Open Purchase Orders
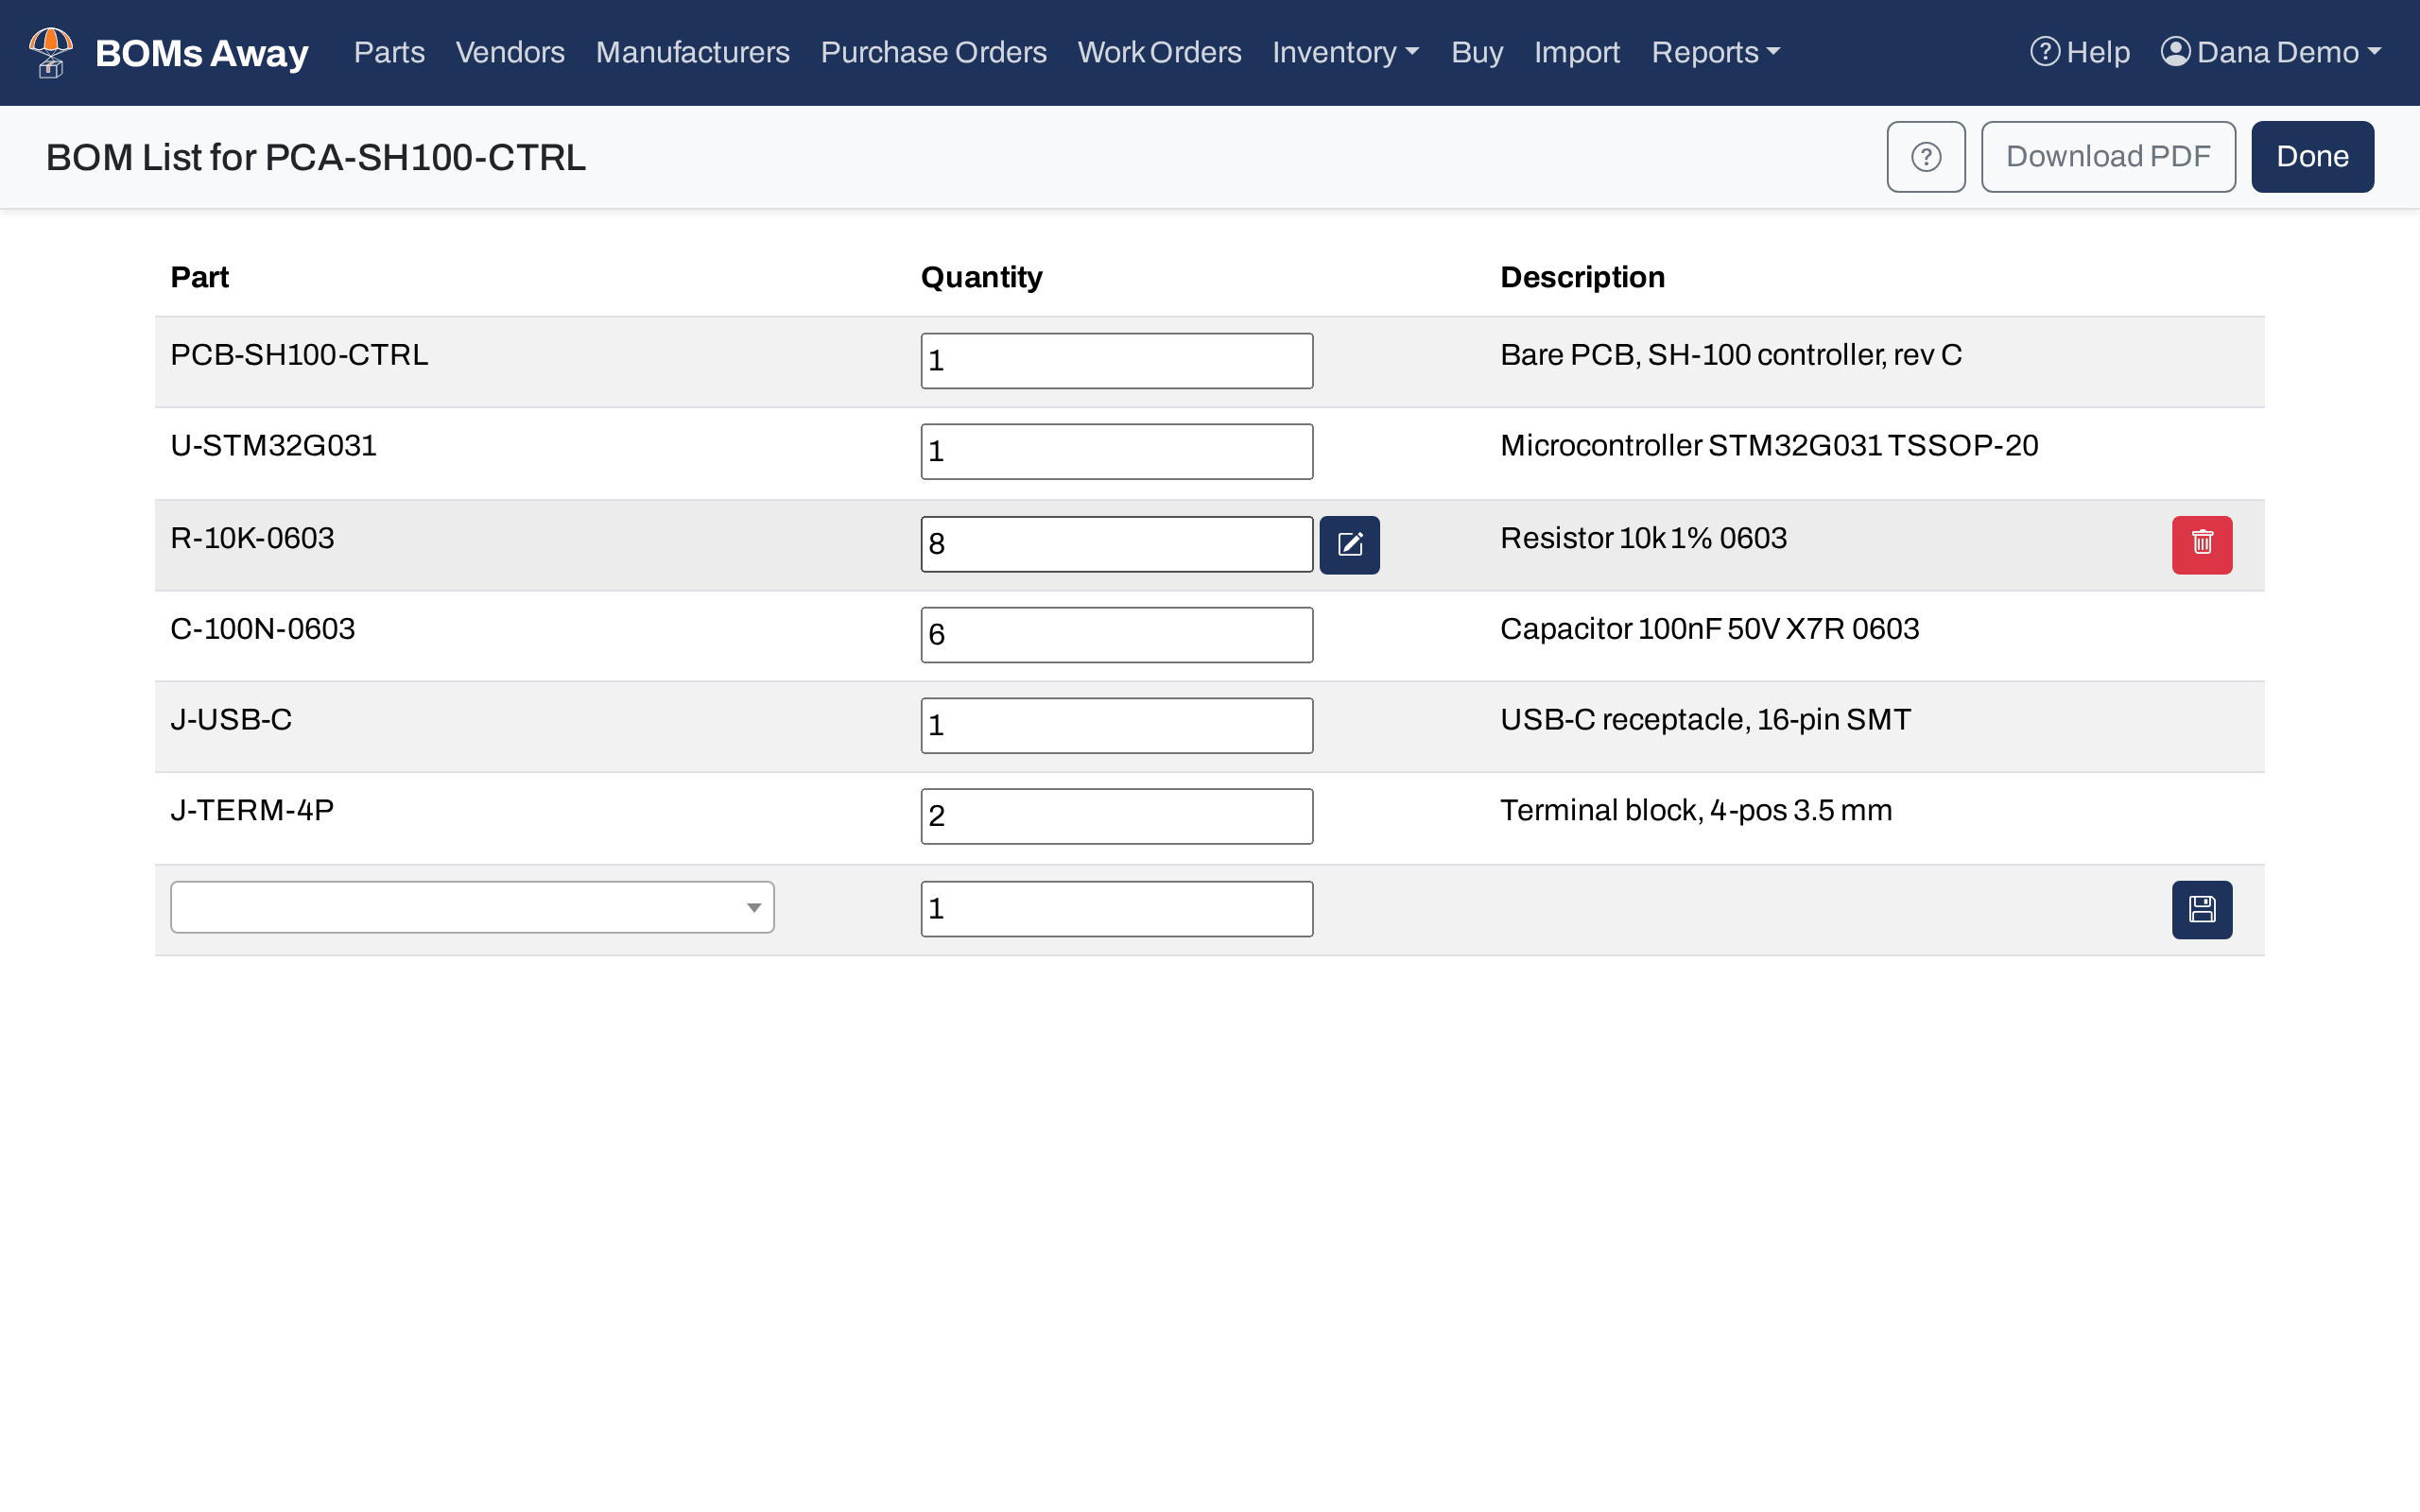The image size is (2420, 1512). click(933, 52)
